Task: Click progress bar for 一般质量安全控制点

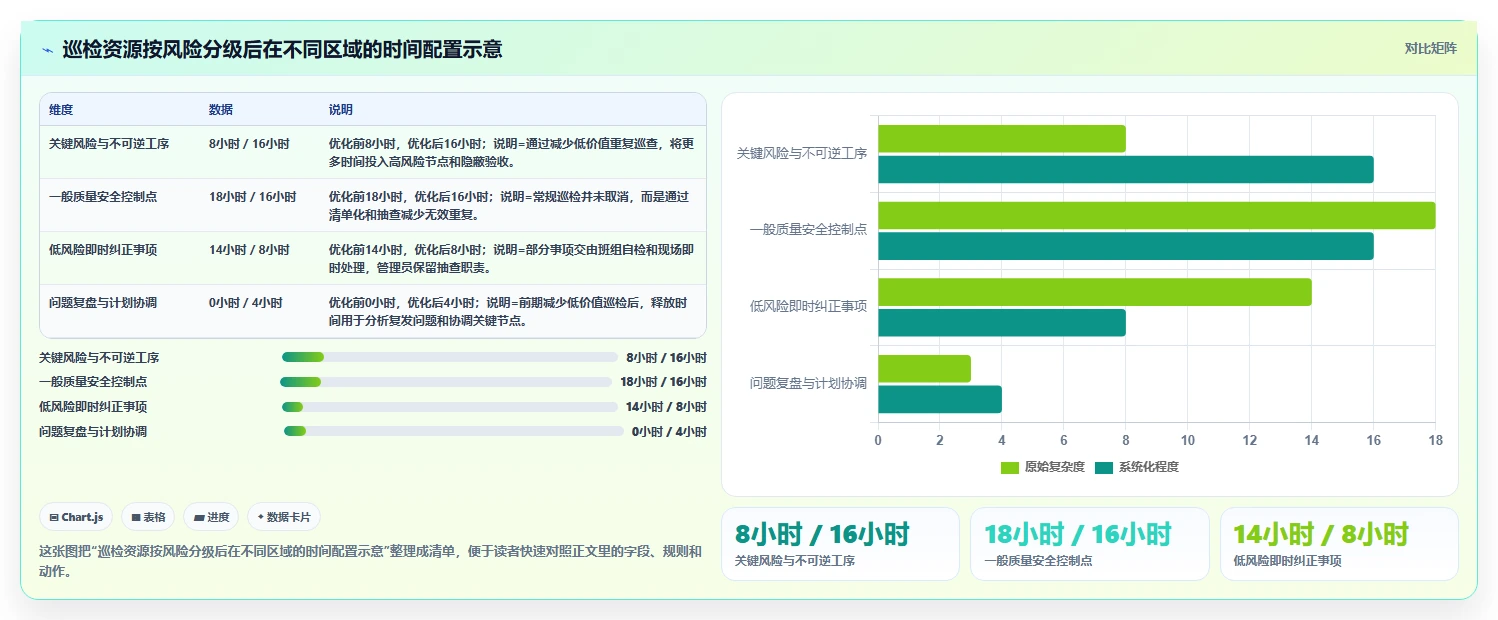Action: coord(446,382)
